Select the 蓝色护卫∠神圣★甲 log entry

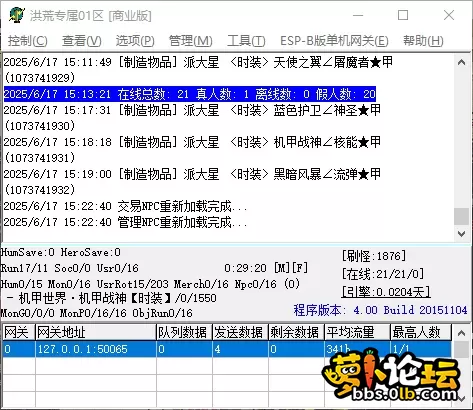[192, 110]
